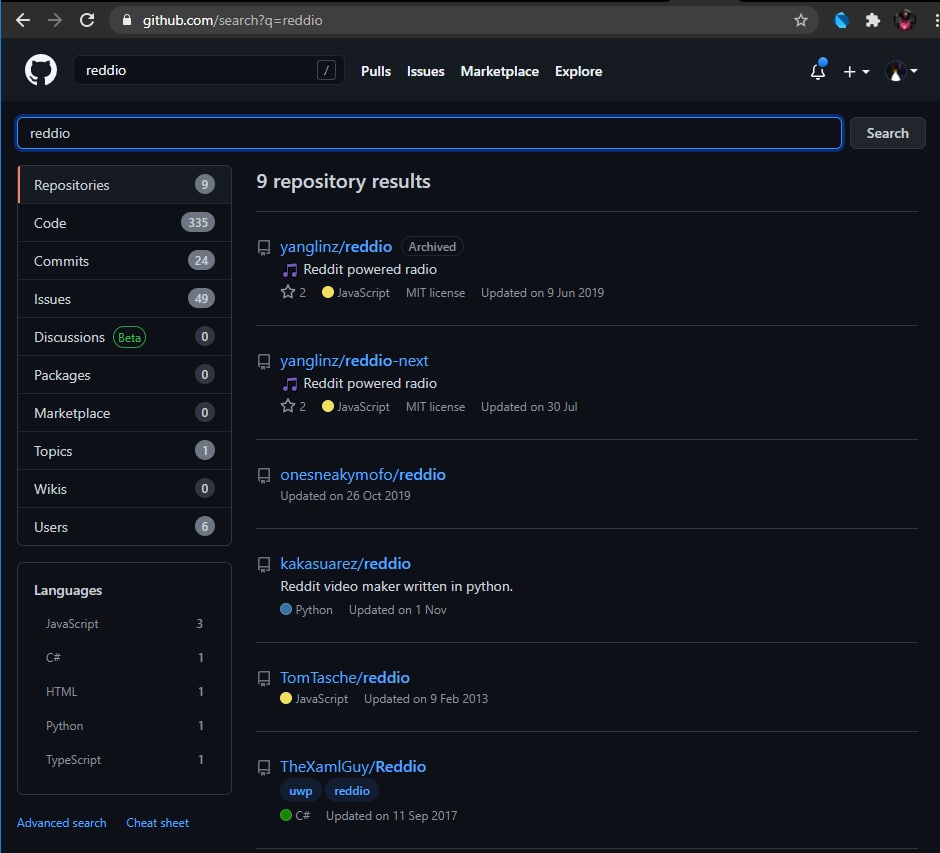Click repo icon beside TheXamlGuy/Reddio
The image size is (940, 853).
[x=264, y=767]
